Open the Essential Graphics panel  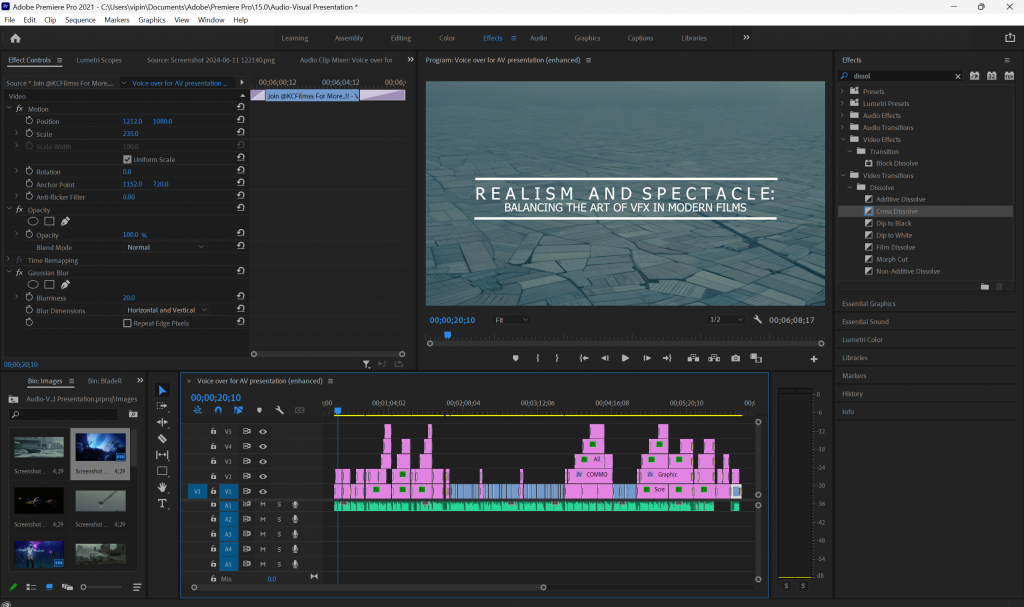coord(869,304)
